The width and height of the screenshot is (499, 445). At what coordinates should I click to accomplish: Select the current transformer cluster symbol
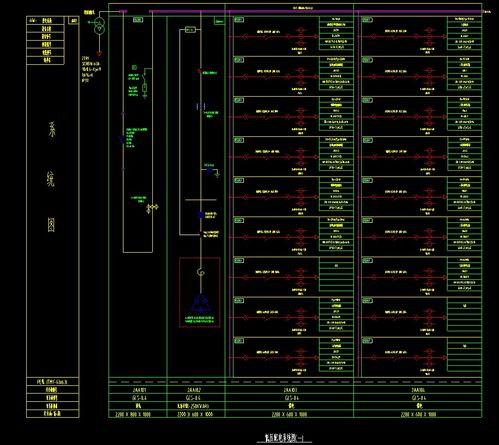click(152, 208)
